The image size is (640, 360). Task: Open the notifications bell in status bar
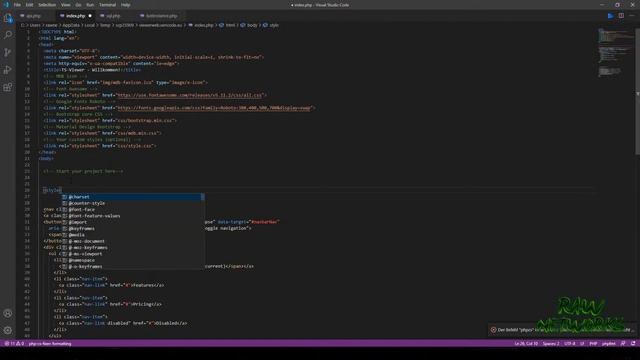coord(633,344)
